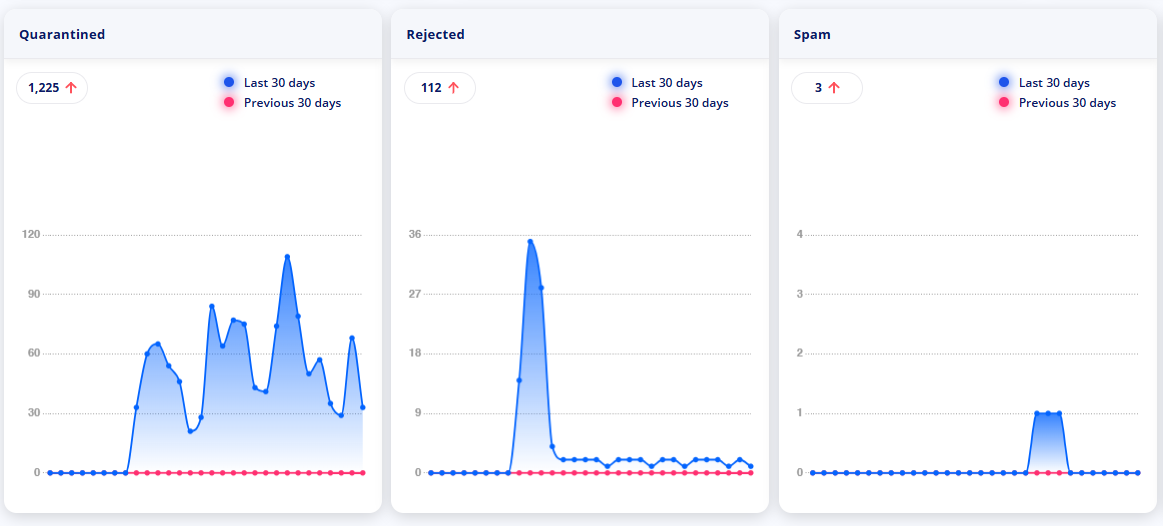Click the highest peak point in Quarantined chart
Screen dimensions: 1163x526
(x=287, y=257)
